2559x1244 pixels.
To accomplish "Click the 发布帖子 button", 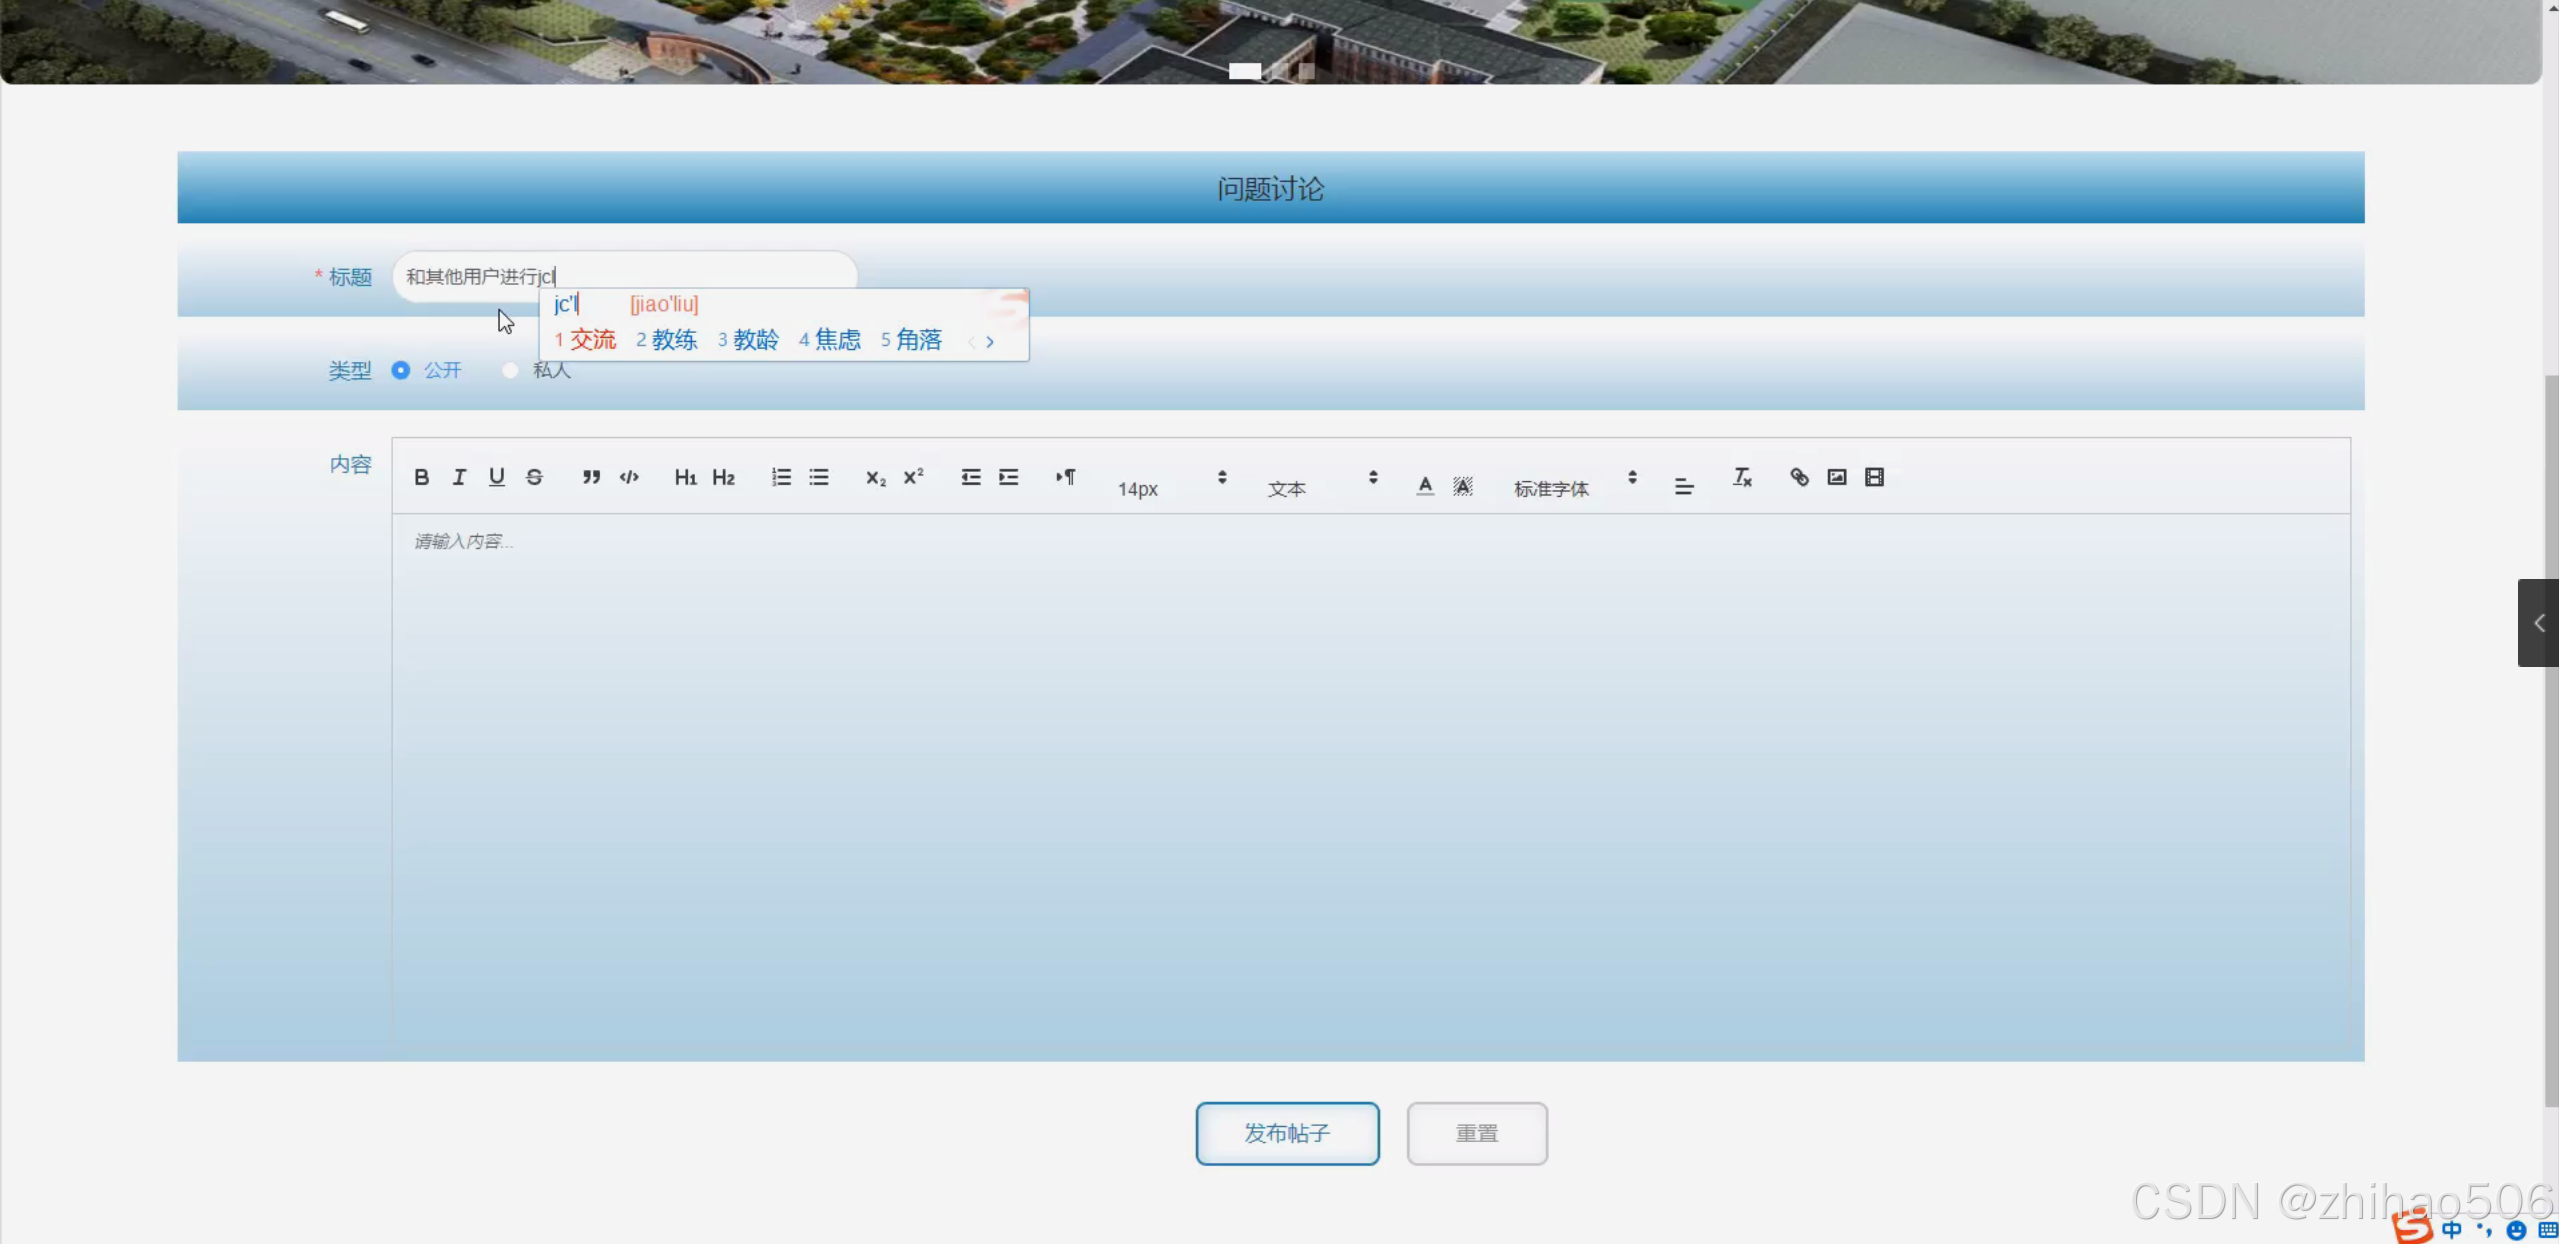I will coord(1287,1133).
